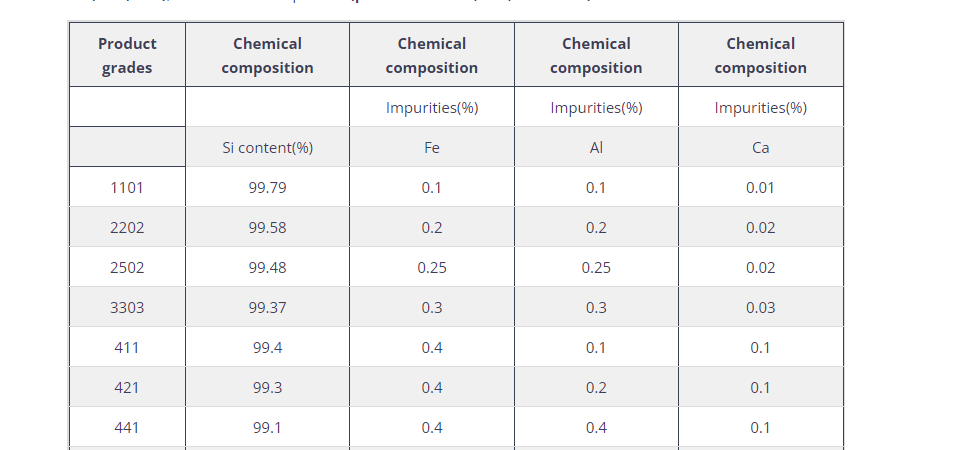This screenshot has height=450, width=978.
Task: Click the Al impurity column label
Action: point(596,148)
